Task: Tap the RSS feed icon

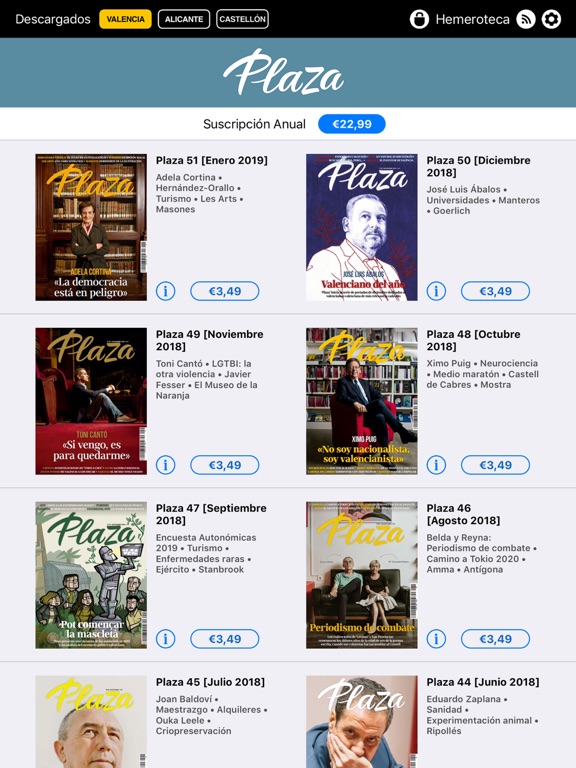Action: [526, 19]
